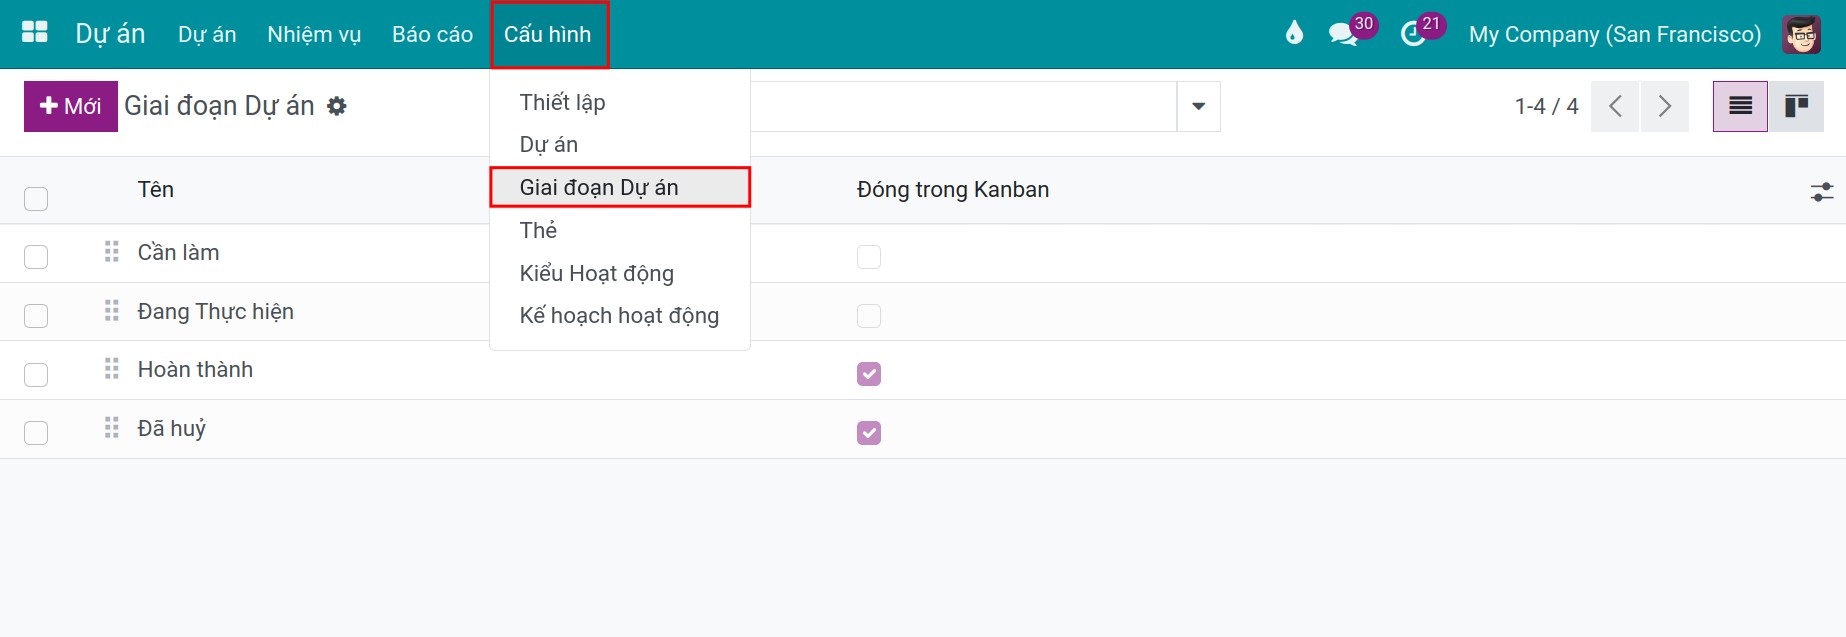
Task: Select Thiết lập from the dropdown
Action: click(620, 102)
